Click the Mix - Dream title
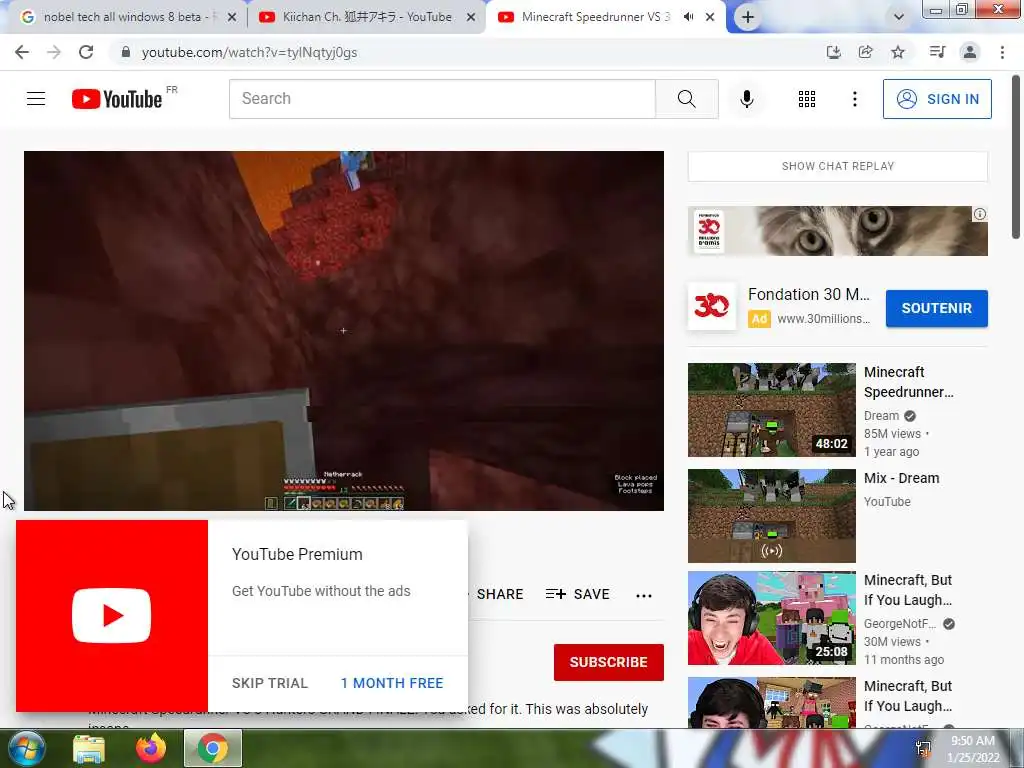The height and width of the screenshot is (768, 1024). 901,478
